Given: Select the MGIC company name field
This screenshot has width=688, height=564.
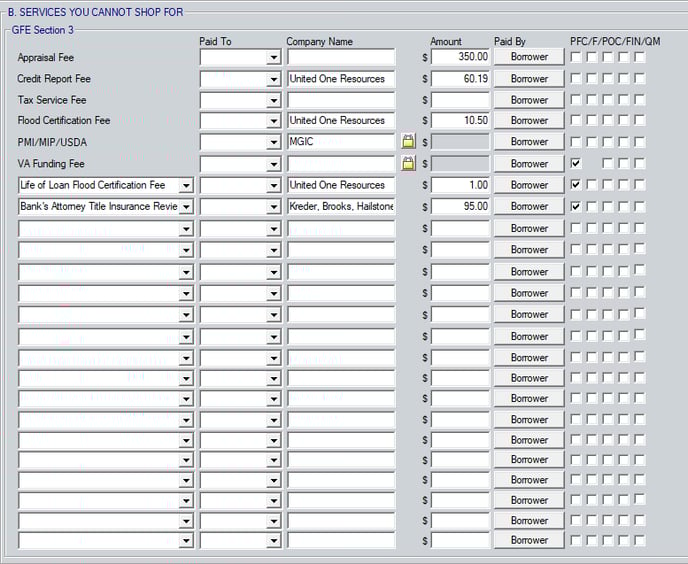Looking at the screenshot, I should (340, 142).
